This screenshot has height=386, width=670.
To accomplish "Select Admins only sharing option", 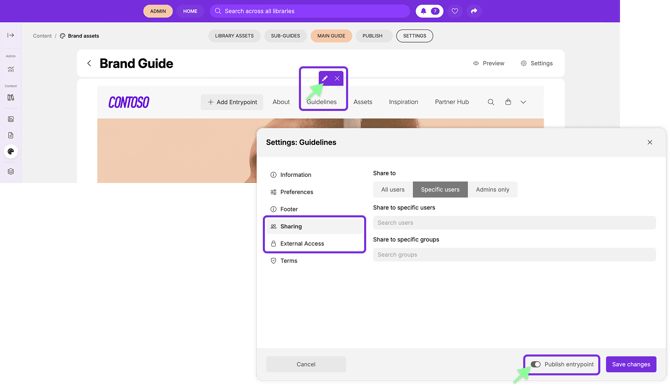I will coord(492,189).
